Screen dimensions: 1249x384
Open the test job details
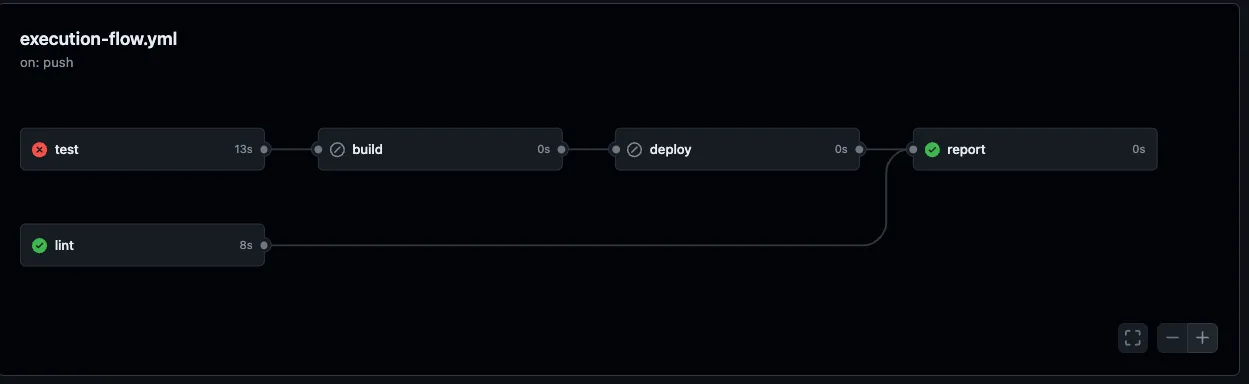coord(142,149)
